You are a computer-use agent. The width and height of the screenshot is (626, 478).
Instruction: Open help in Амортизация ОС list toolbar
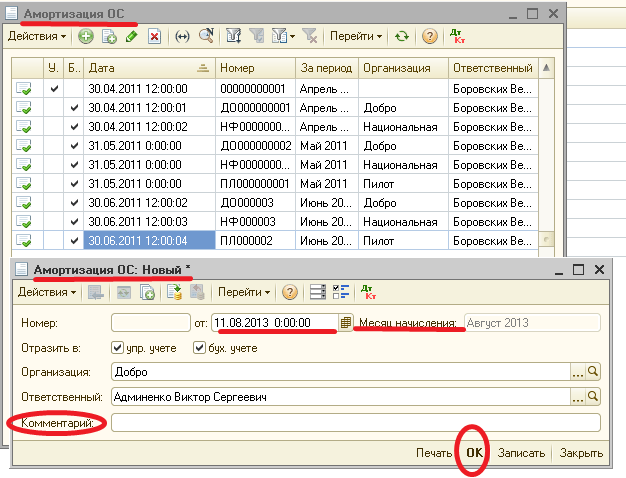(x=430, y=36)
